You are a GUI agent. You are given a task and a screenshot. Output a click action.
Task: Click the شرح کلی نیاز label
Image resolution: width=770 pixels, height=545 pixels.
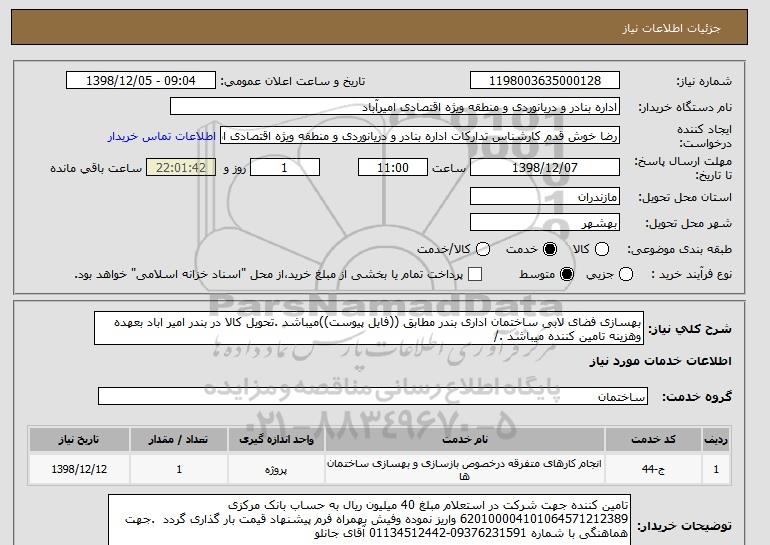point(690,329)
